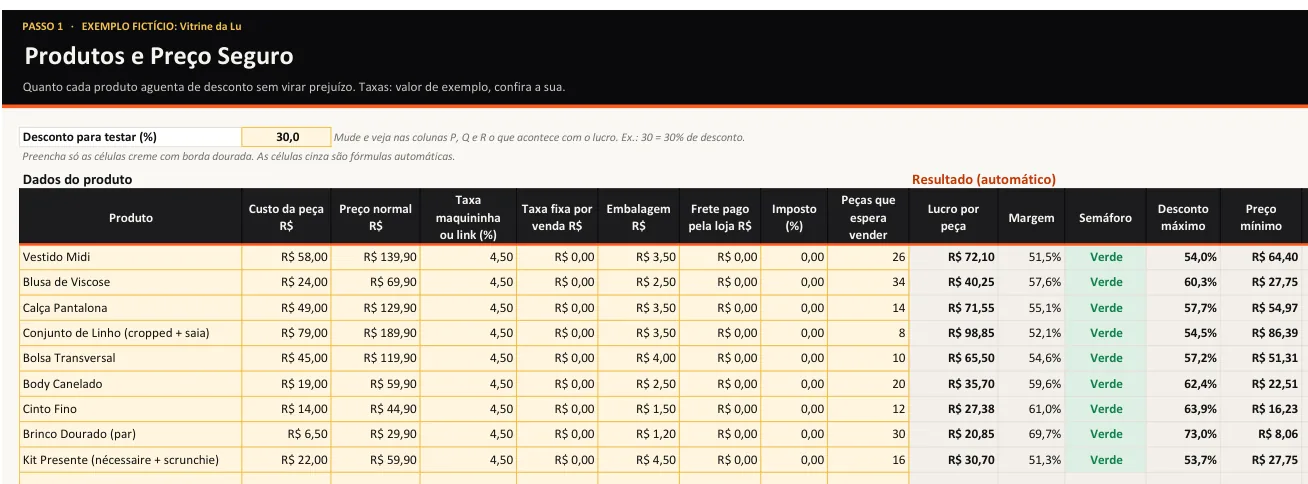This screenshot has height=484, width=1308.
Task: Click the profit cell R$ 72,10
Action: (953, 257)
